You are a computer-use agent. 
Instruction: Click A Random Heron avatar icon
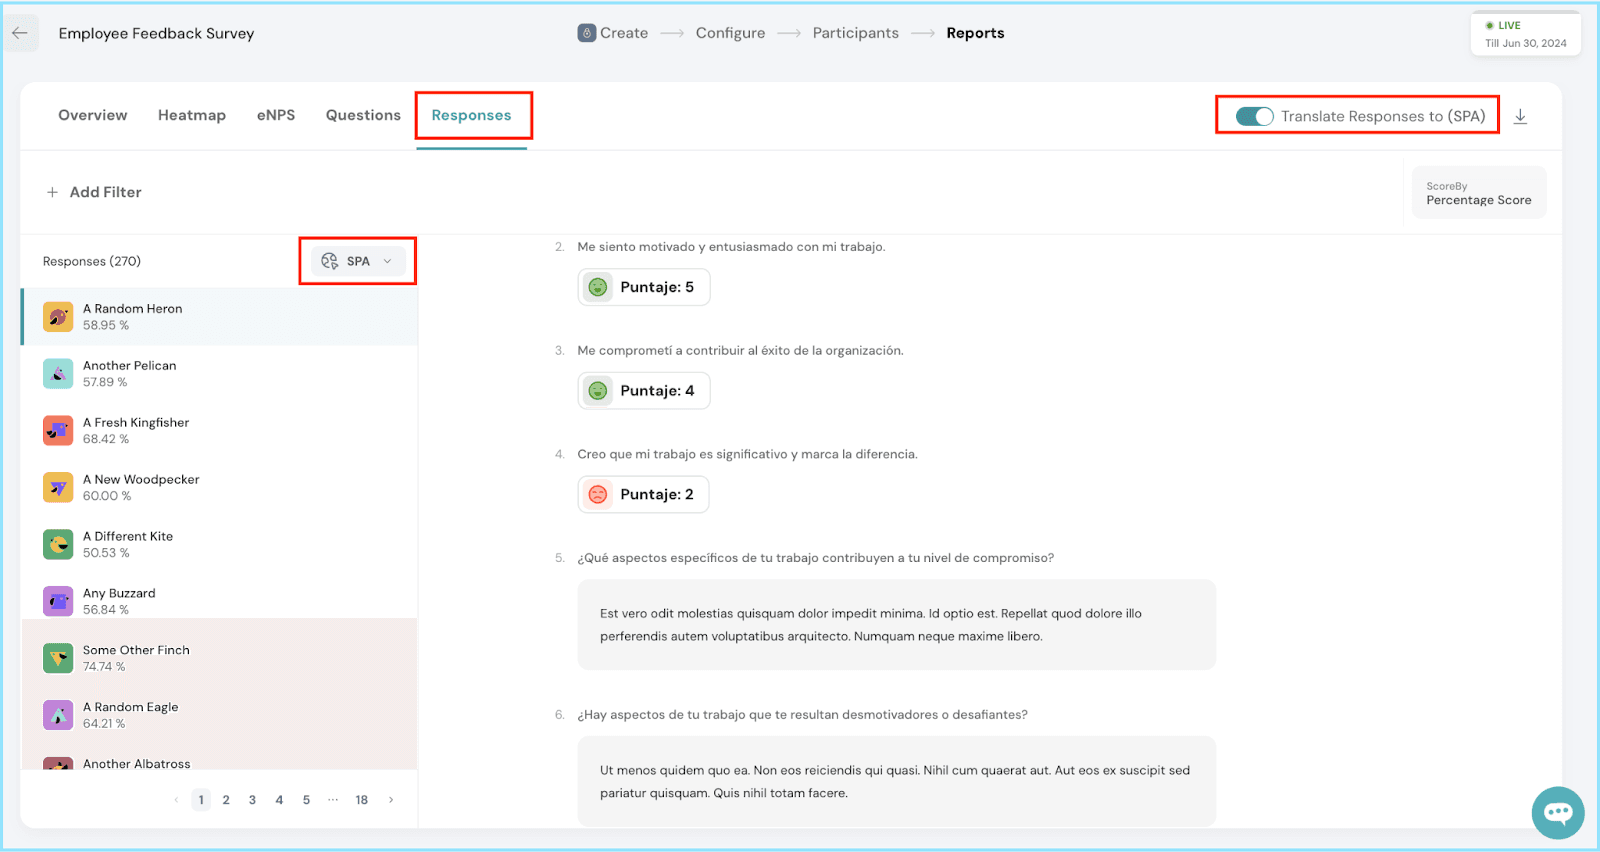58,317
